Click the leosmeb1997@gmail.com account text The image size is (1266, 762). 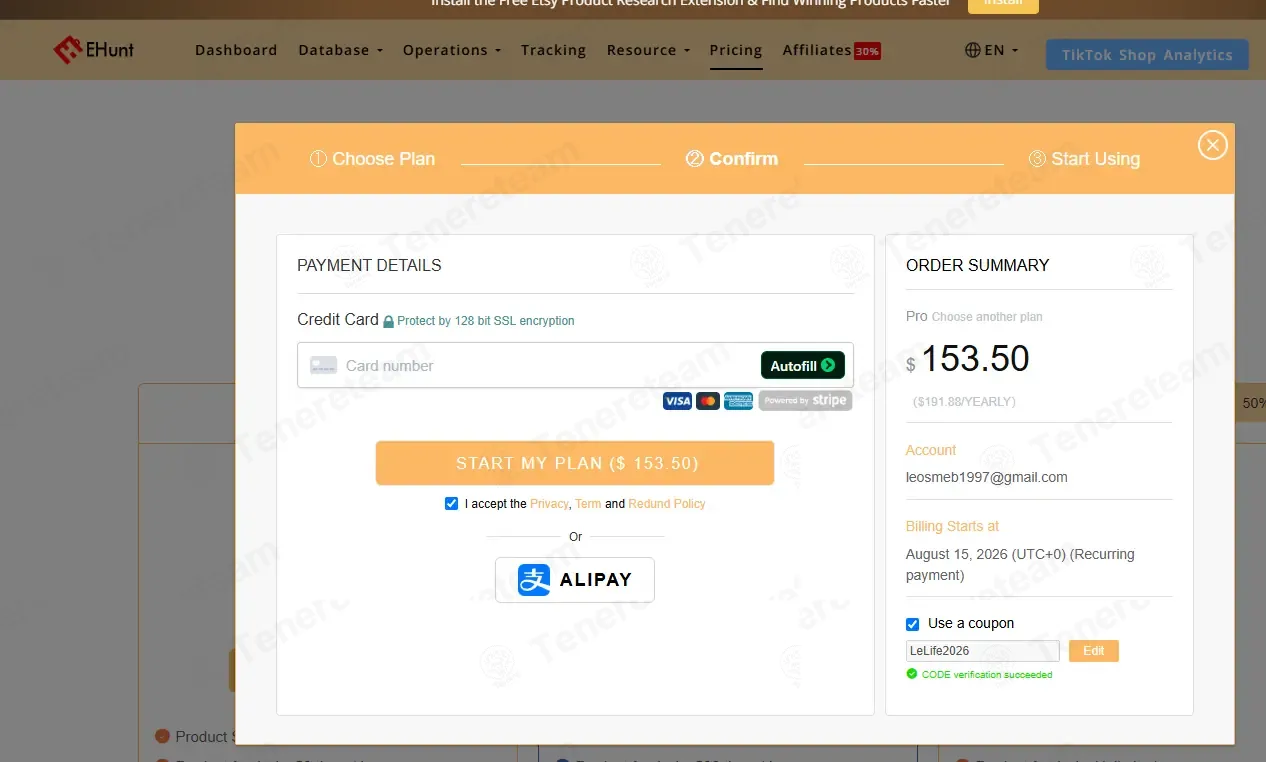tap(987, 477)
